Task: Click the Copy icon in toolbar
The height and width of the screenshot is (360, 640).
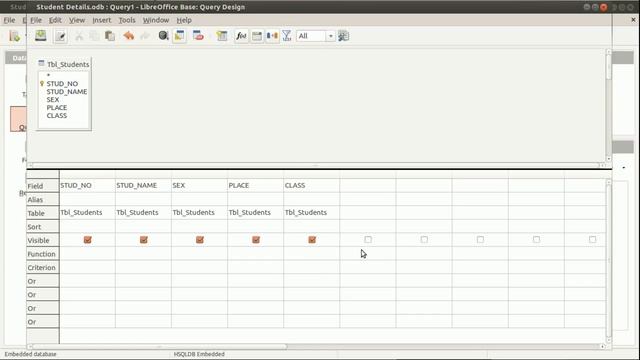Action: point(94,36)
